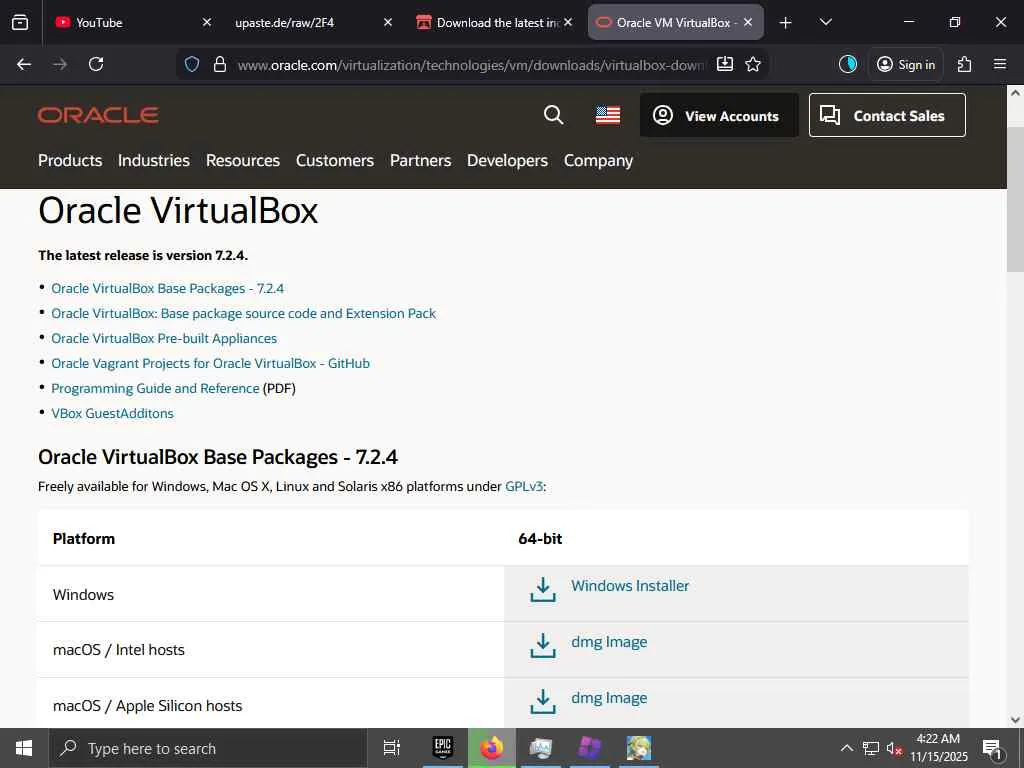This screenshot has width=1024, height=768.
Task: Open tracking protection shield info
Action: [191, 65]
